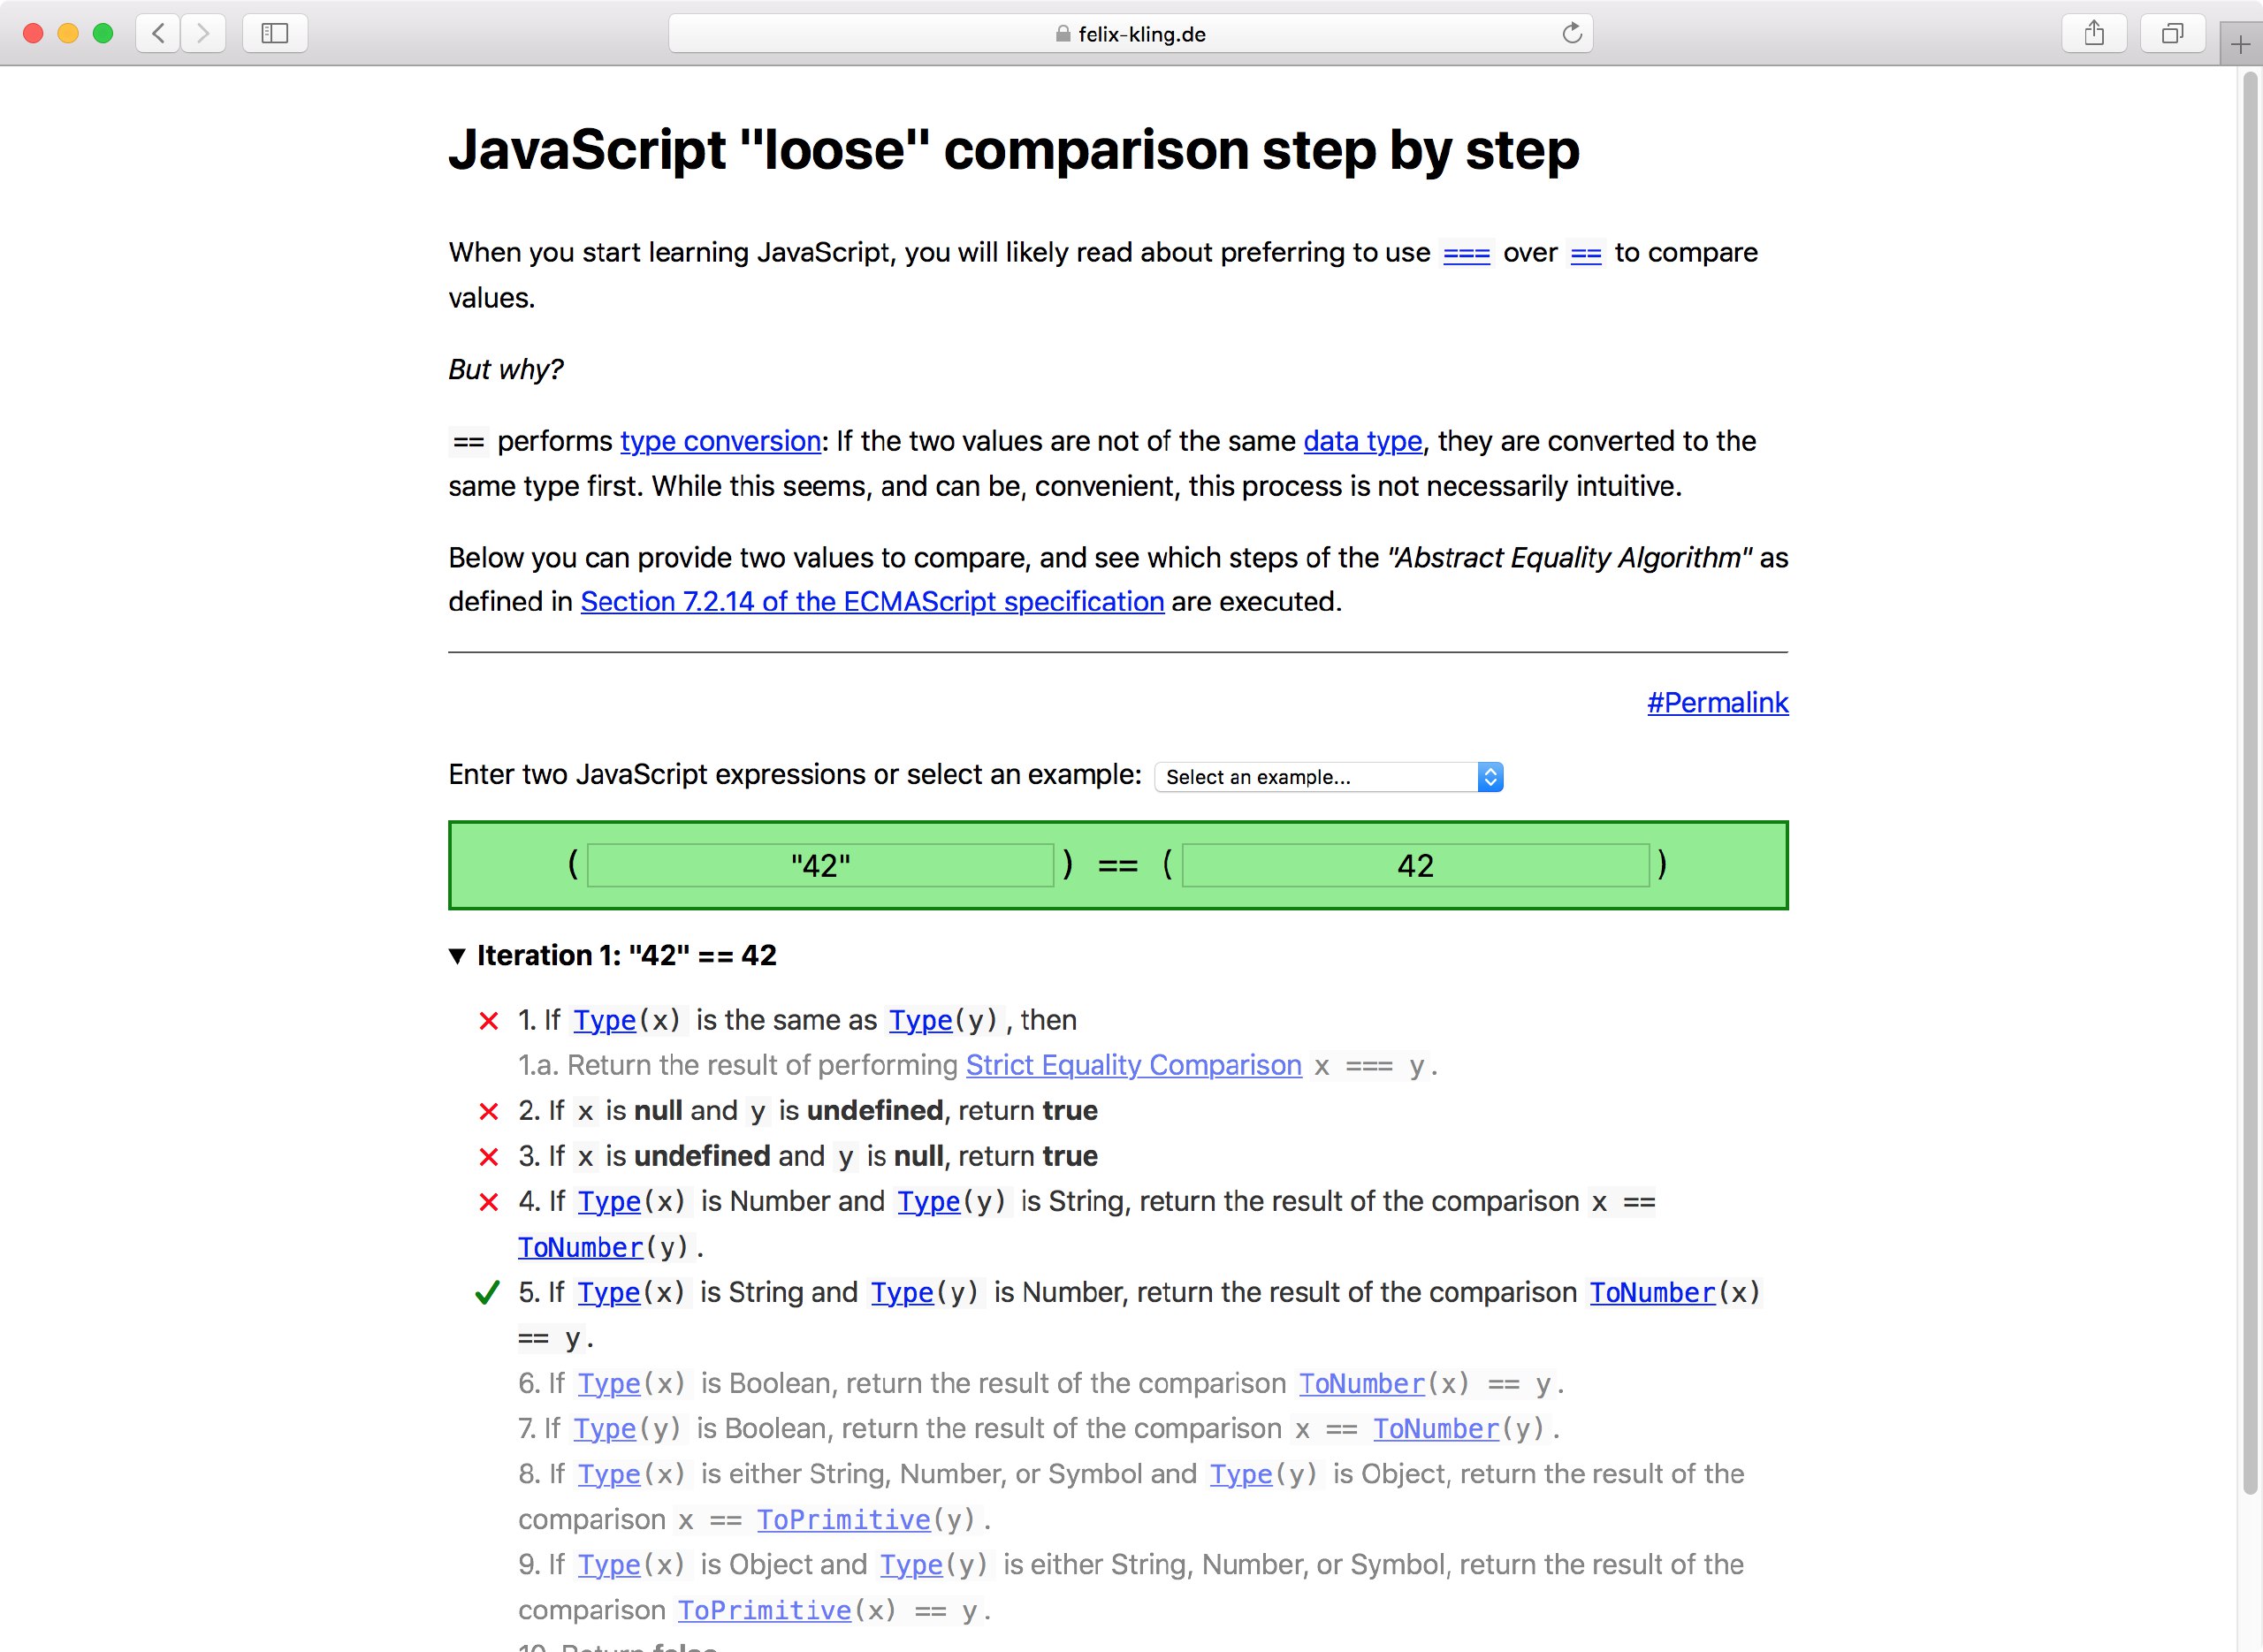Click Type(x) link in step 6

[609, 1383]
